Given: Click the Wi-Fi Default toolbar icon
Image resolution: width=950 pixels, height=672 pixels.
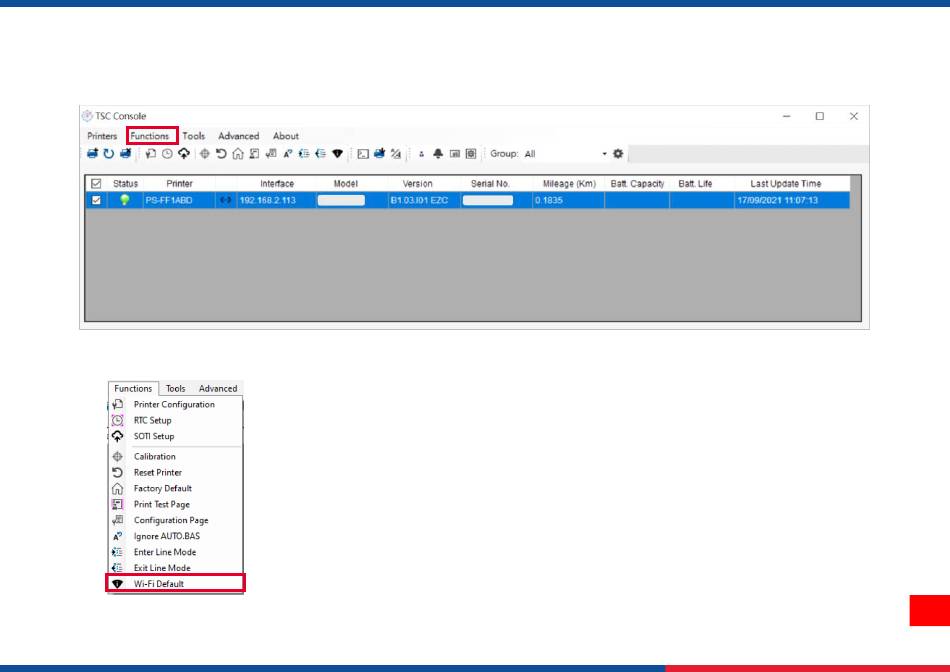Looking at the screenshot, I should point(337,154).
